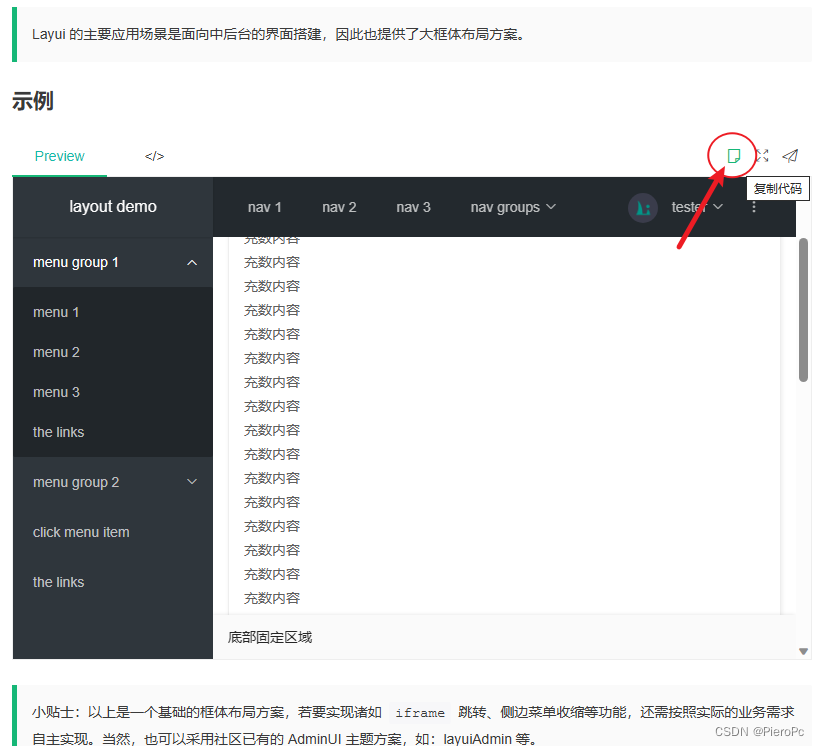819x746 pixels.
Task: Open menu 2 in the sidebar
Action: [113, 353]
